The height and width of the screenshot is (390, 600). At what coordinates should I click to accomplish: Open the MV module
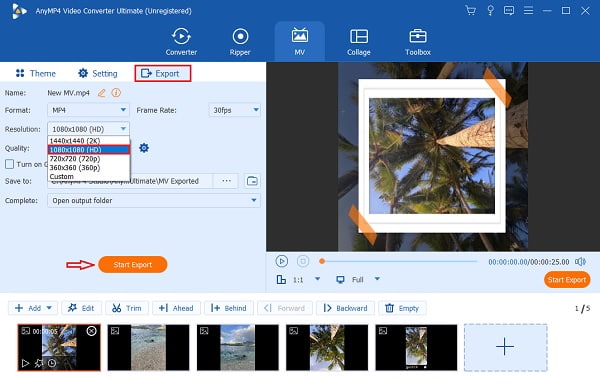(x=300, y=42)
